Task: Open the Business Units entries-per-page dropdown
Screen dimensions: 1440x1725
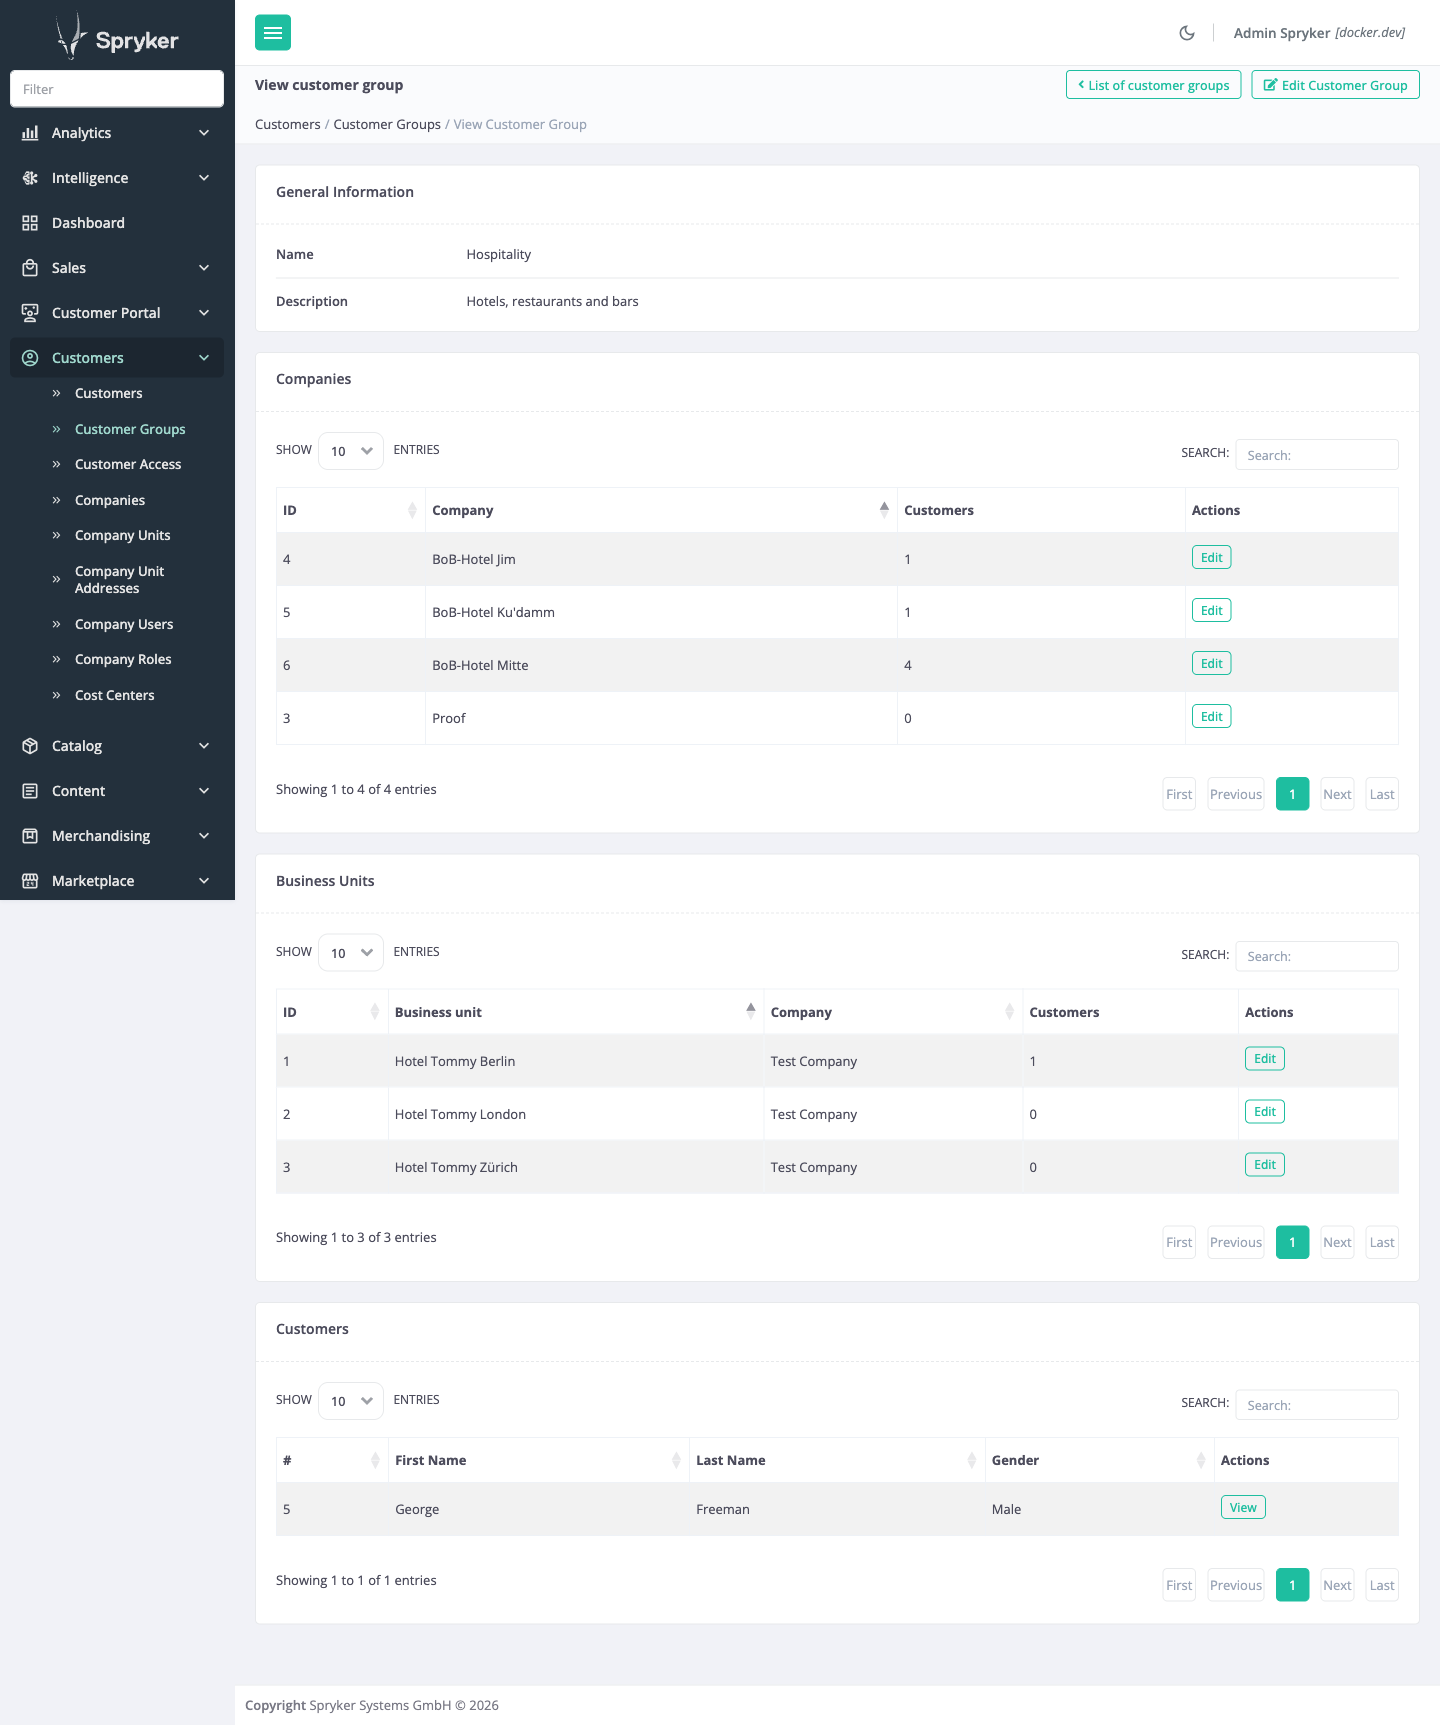Action: pyautogui.click(x=351, y=953)
